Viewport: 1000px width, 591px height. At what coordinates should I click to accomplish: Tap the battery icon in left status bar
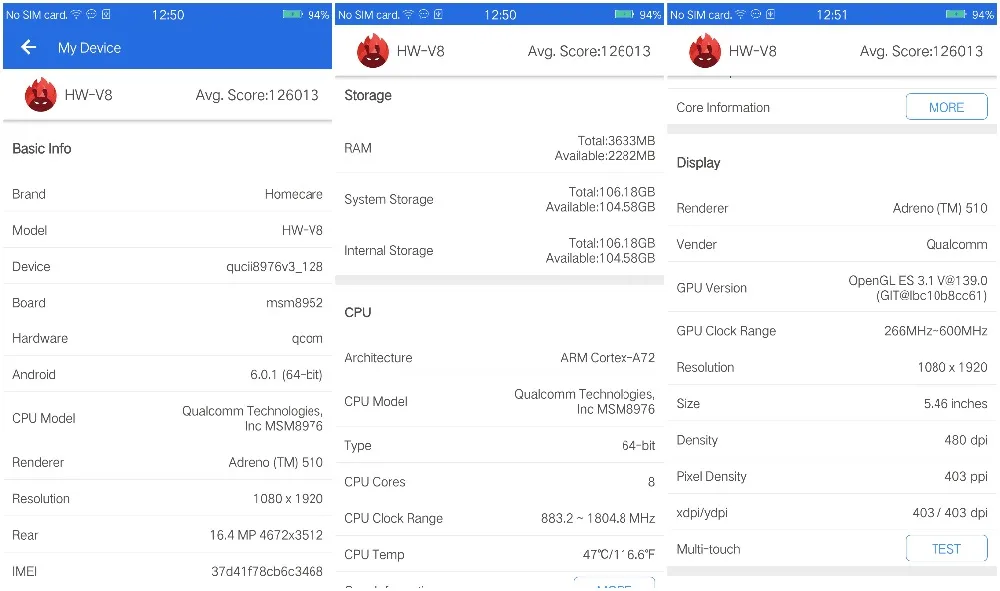(293, 14)
